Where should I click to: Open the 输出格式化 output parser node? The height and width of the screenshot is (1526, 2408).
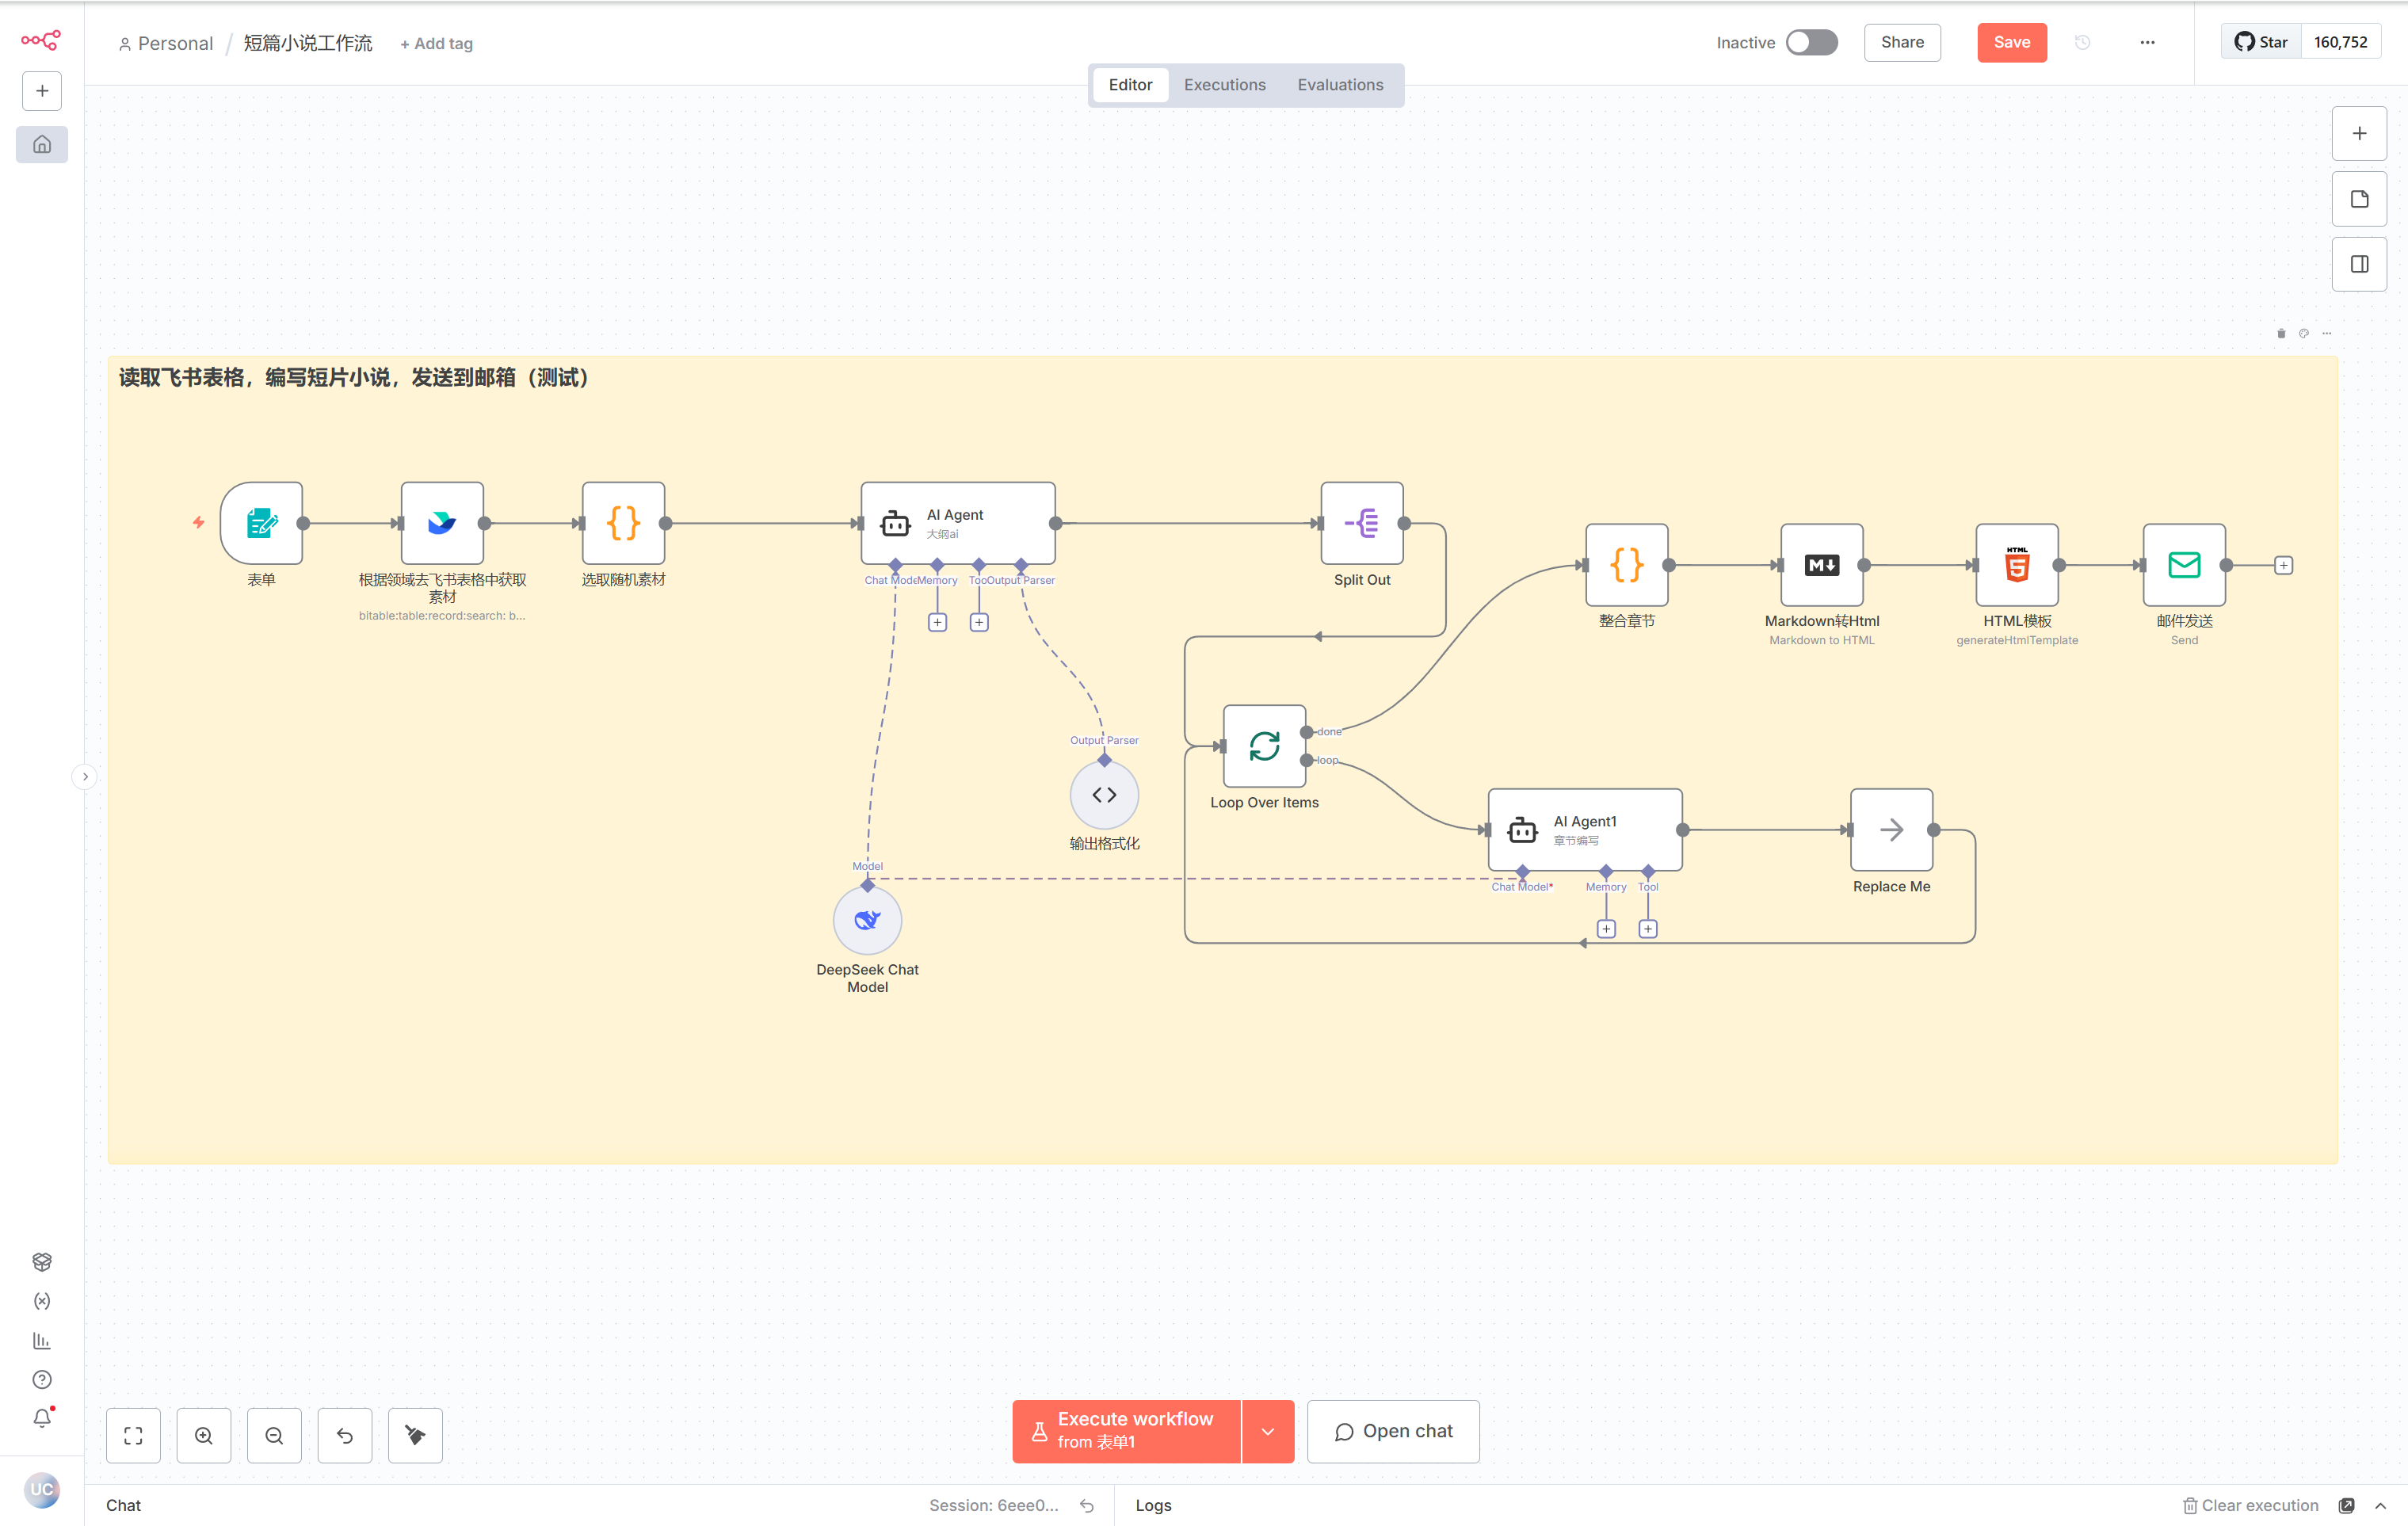pos(1104,795)
